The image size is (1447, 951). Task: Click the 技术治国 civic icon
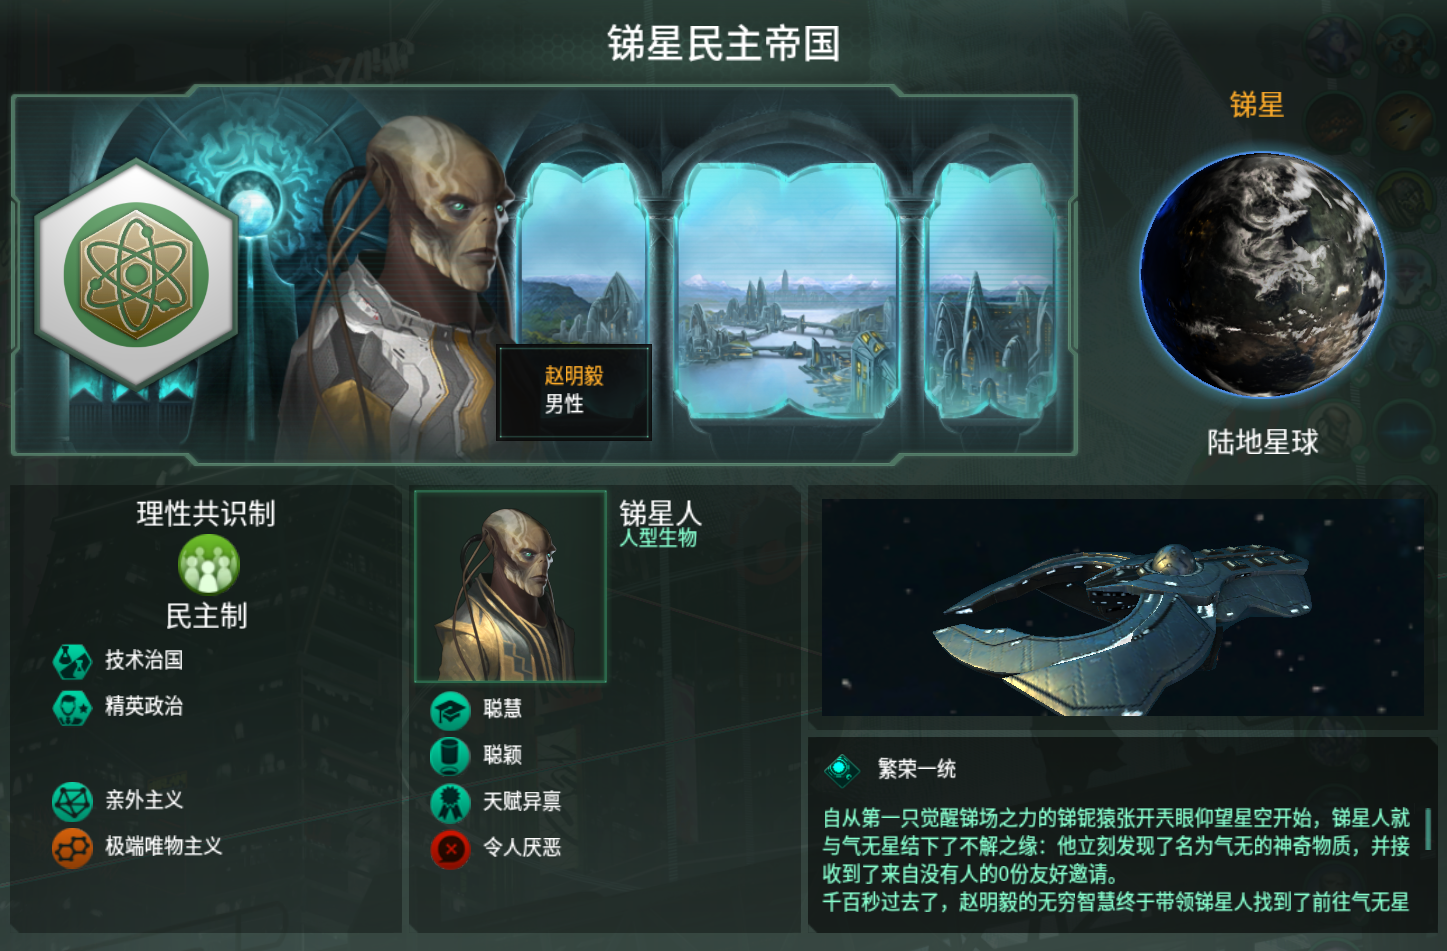click(x=72, y=660)
